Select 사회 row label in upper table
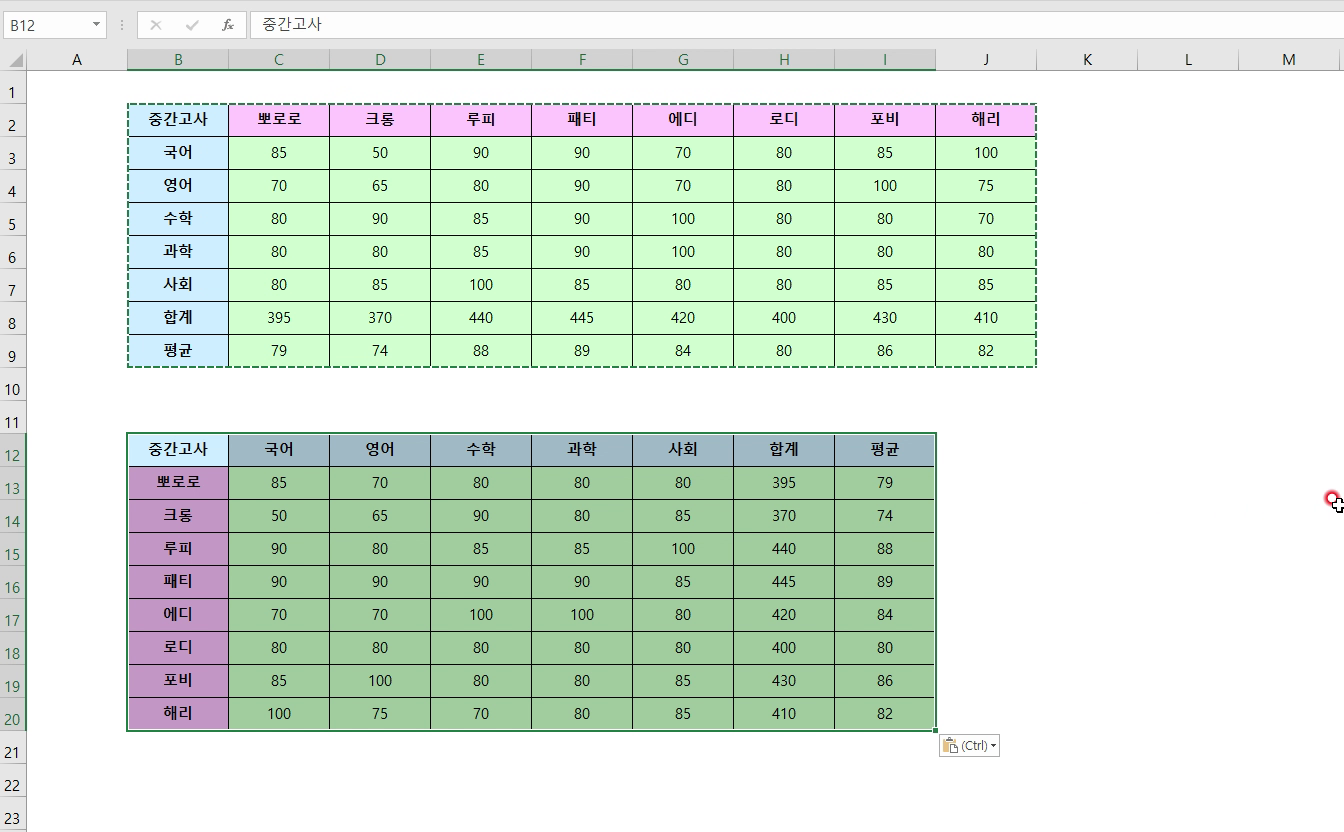 [178, 285]
